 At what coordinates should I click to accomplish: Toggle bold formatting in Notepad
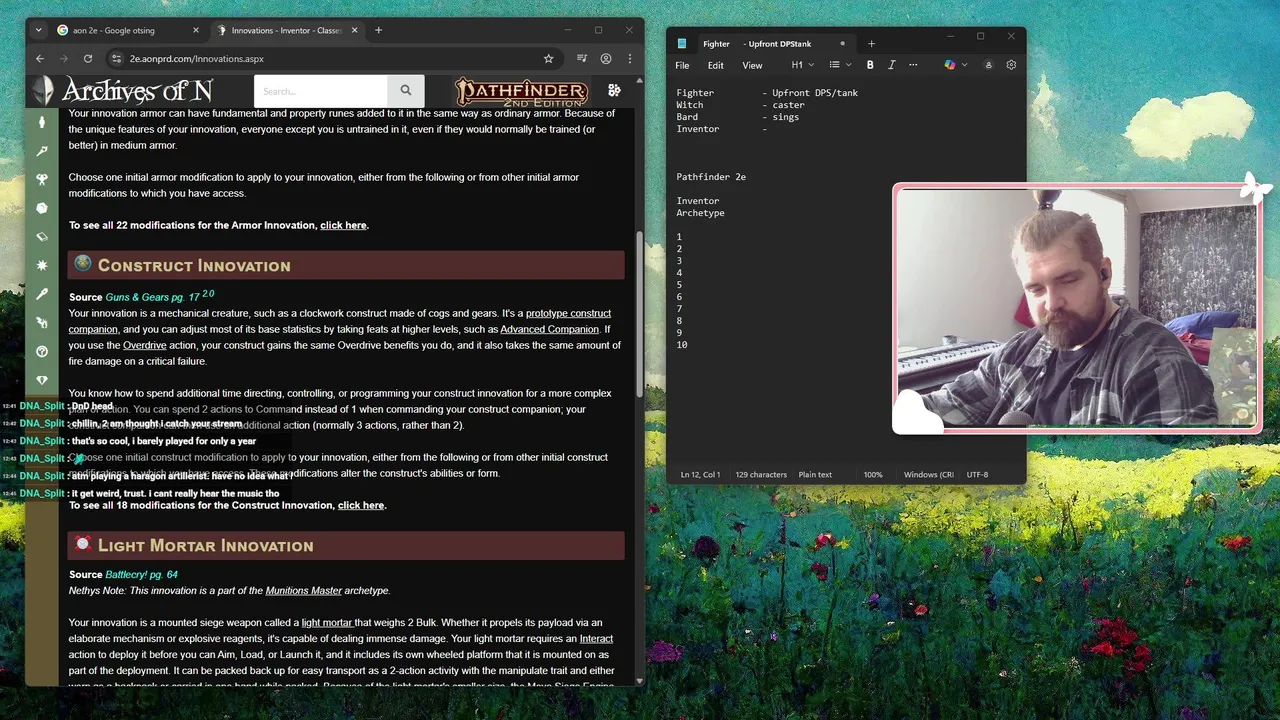click(870, 65)
